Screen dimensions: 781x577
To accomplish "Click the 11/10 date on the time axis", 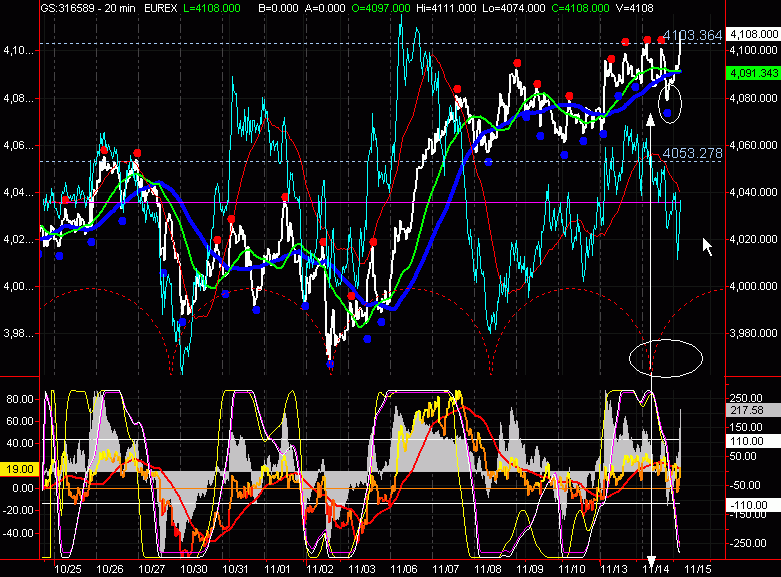I will point(572,569).
